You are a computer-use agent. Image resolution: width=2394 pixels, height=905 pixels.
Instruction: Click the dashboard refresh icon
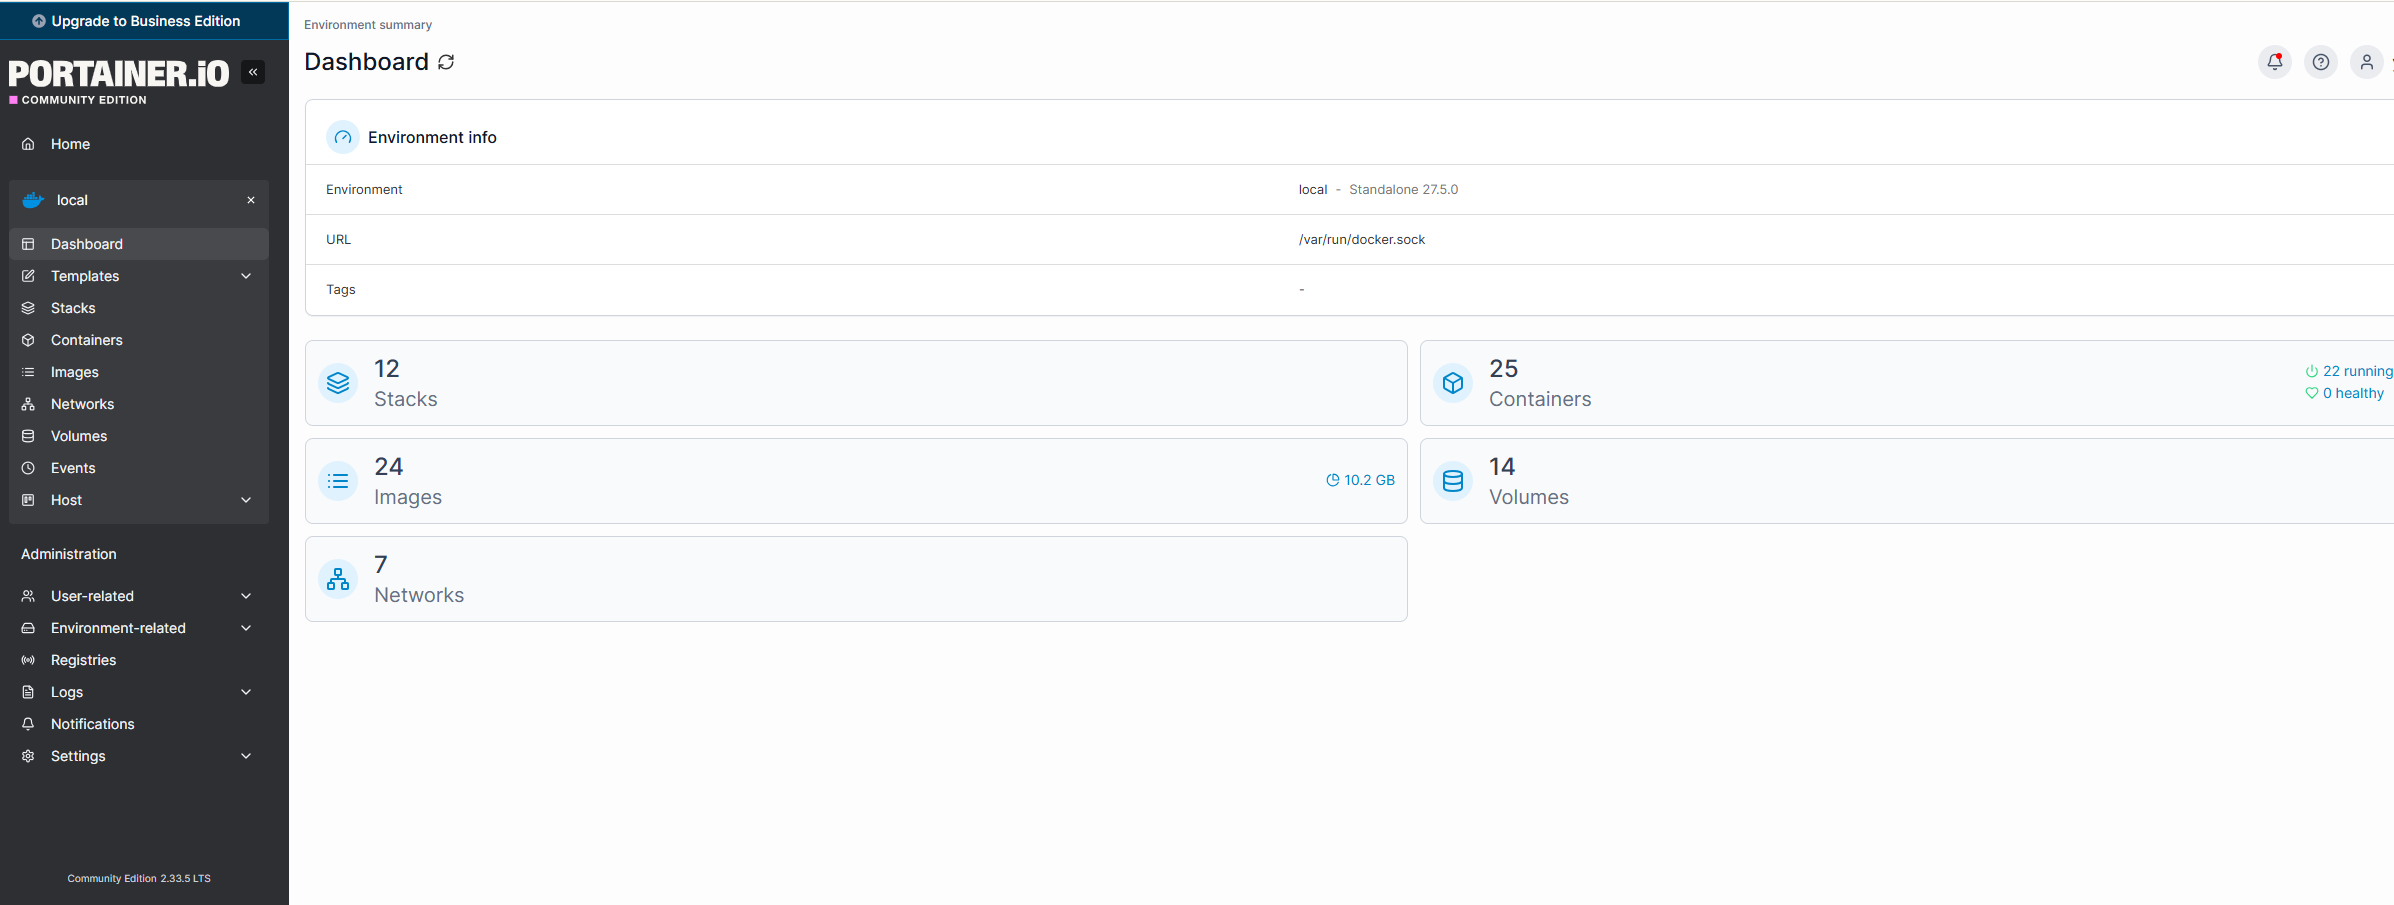[446, 62]
